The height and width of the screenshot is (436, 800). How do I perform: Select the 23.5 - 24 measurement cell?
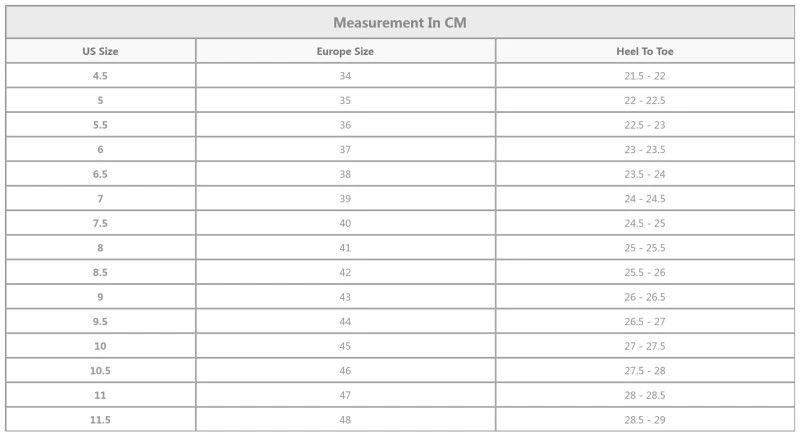pos(645,174)
